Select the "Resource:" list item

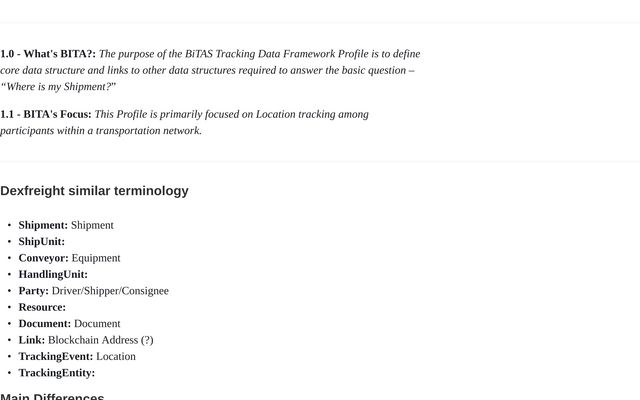42,308
